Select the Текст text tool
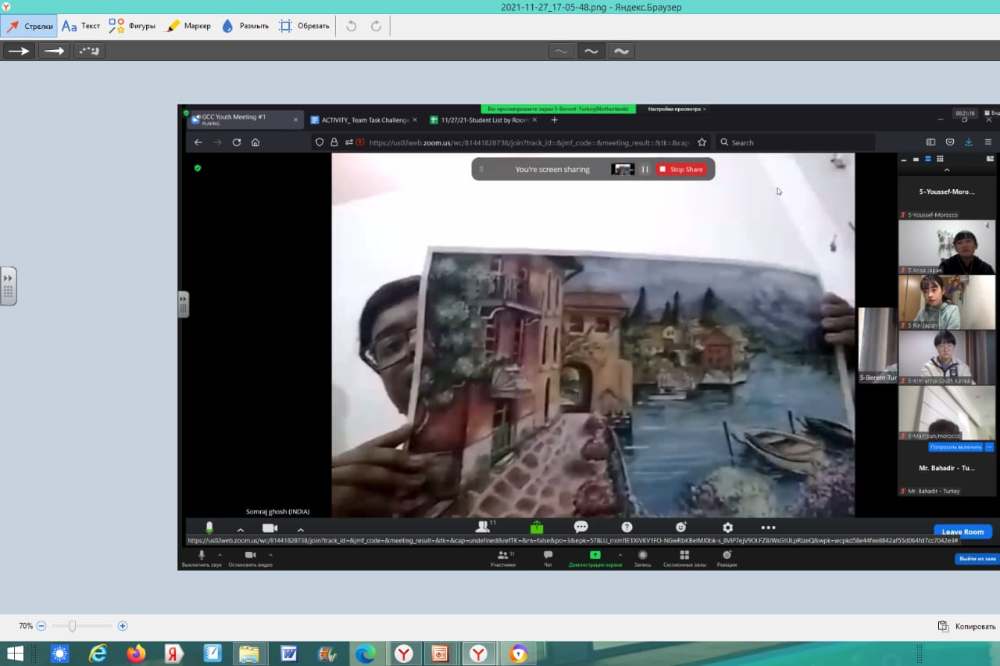Screen dimensions: 1000x666 pos(81,26)
